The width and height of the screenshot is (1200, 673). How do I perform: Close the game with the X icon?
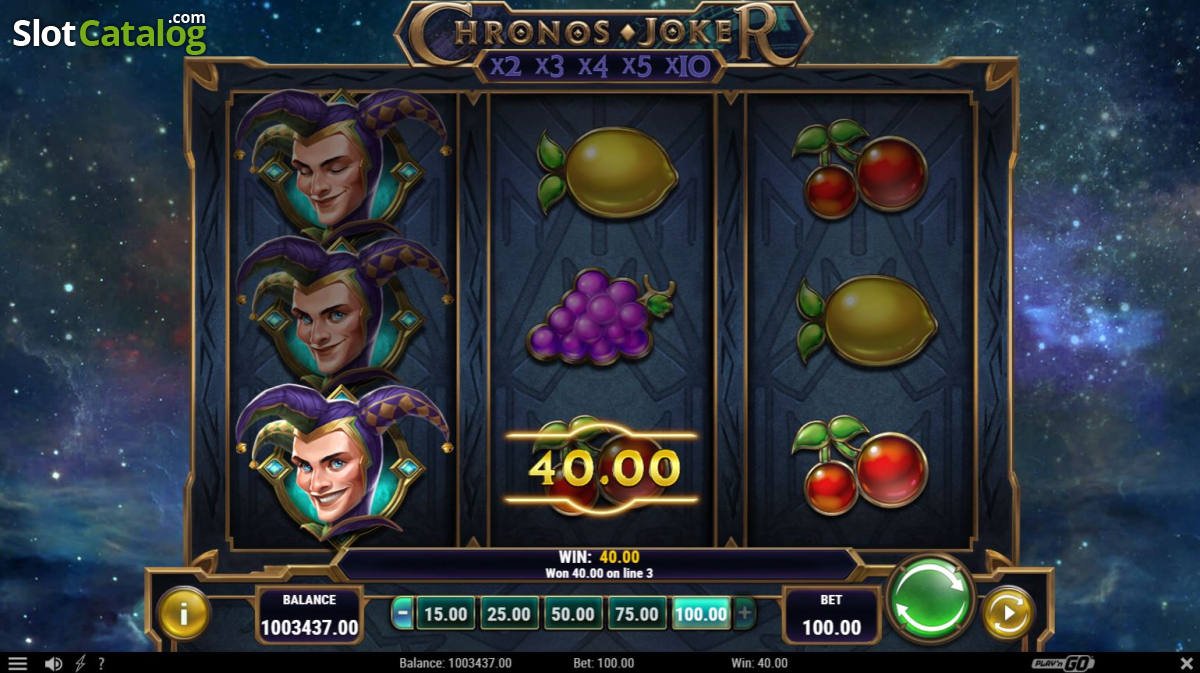pos(1186,663)
